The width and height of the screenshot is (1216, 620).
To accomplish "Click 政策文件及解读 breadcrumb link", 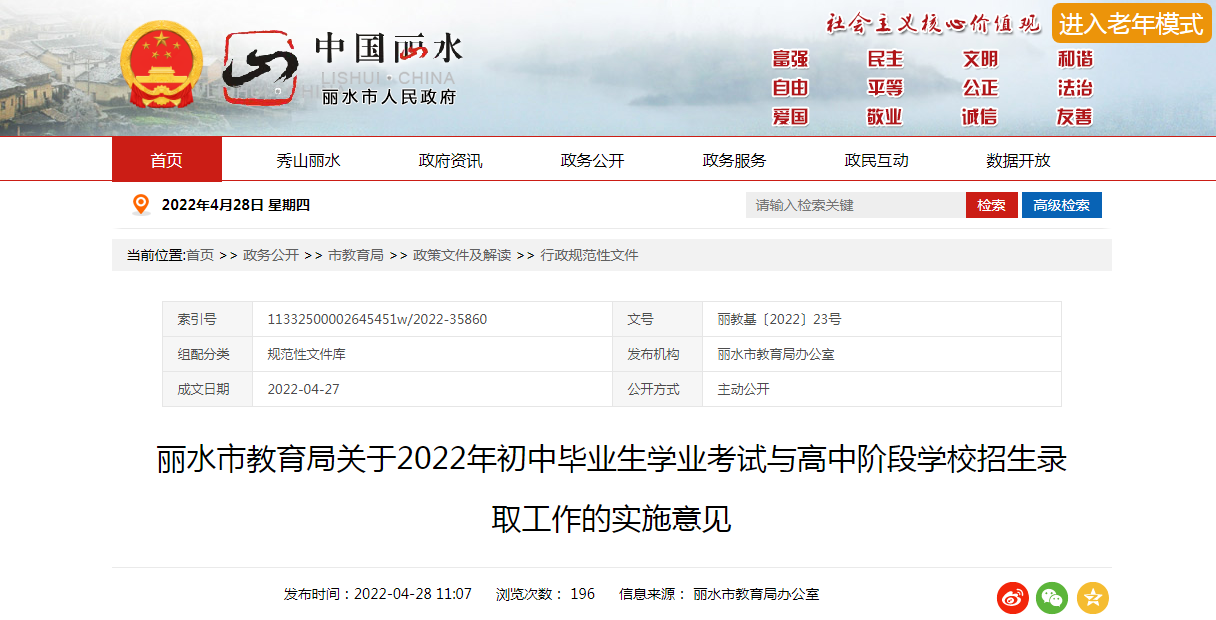I will pyautogui.click(x=462, y=255).
